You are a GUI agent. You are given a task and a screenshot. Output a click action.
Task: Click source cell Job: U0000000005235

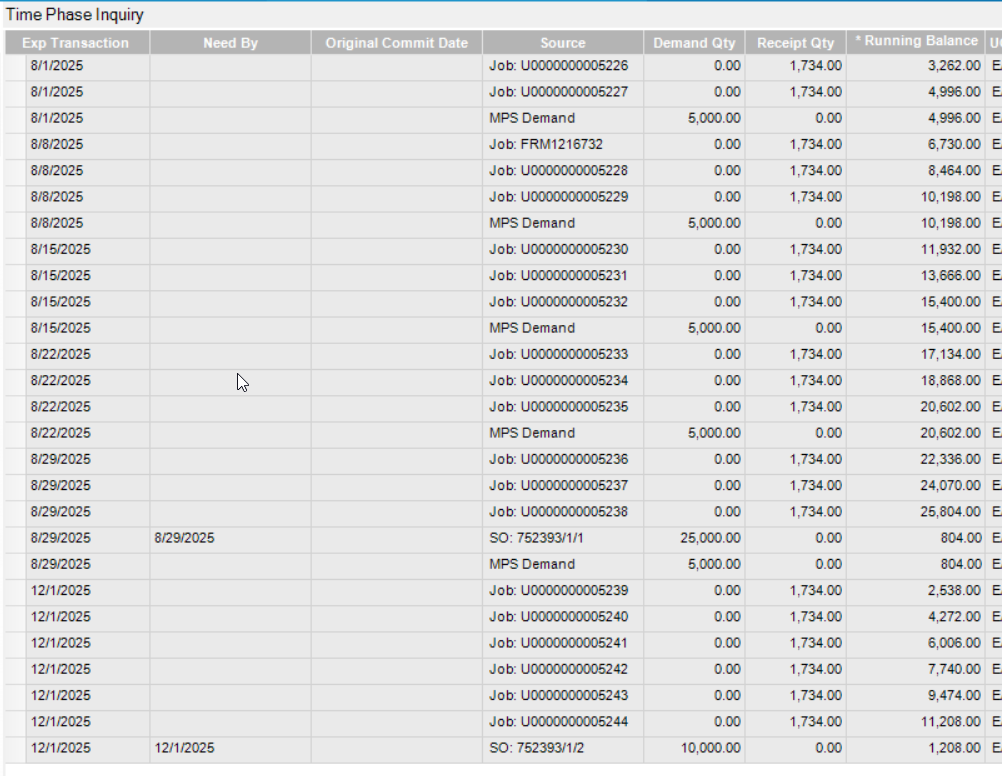coord(563,407)
